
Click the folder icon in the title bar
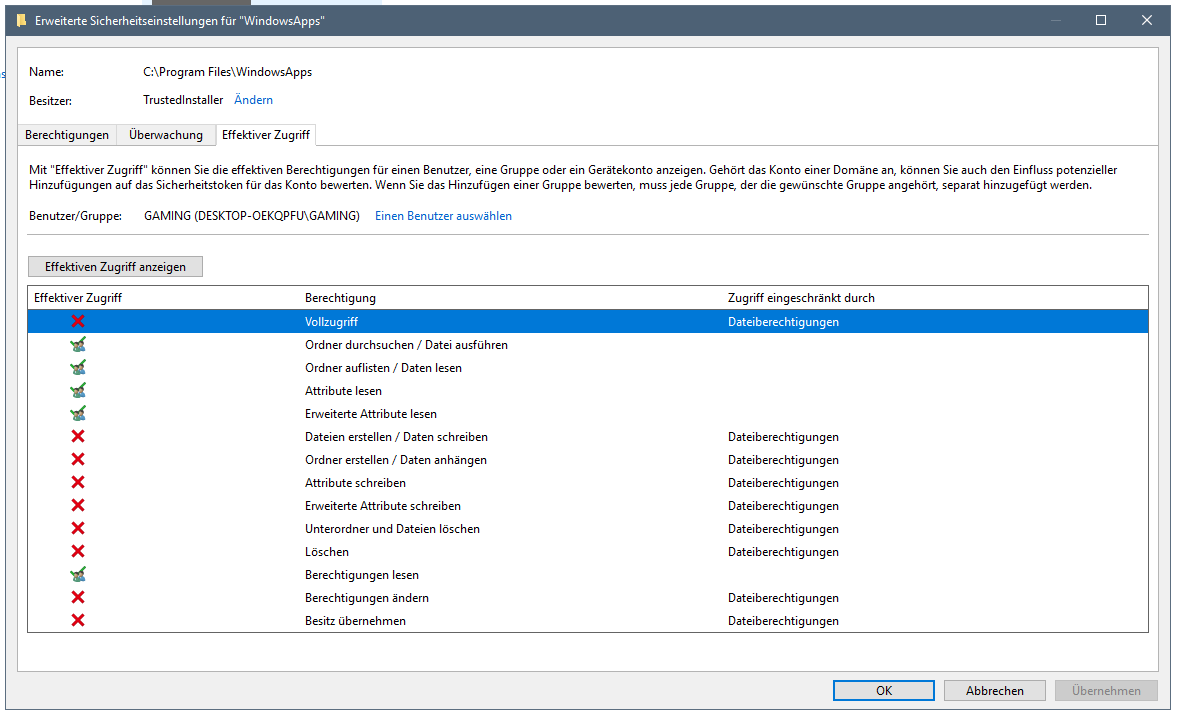[x=22, y=20]
